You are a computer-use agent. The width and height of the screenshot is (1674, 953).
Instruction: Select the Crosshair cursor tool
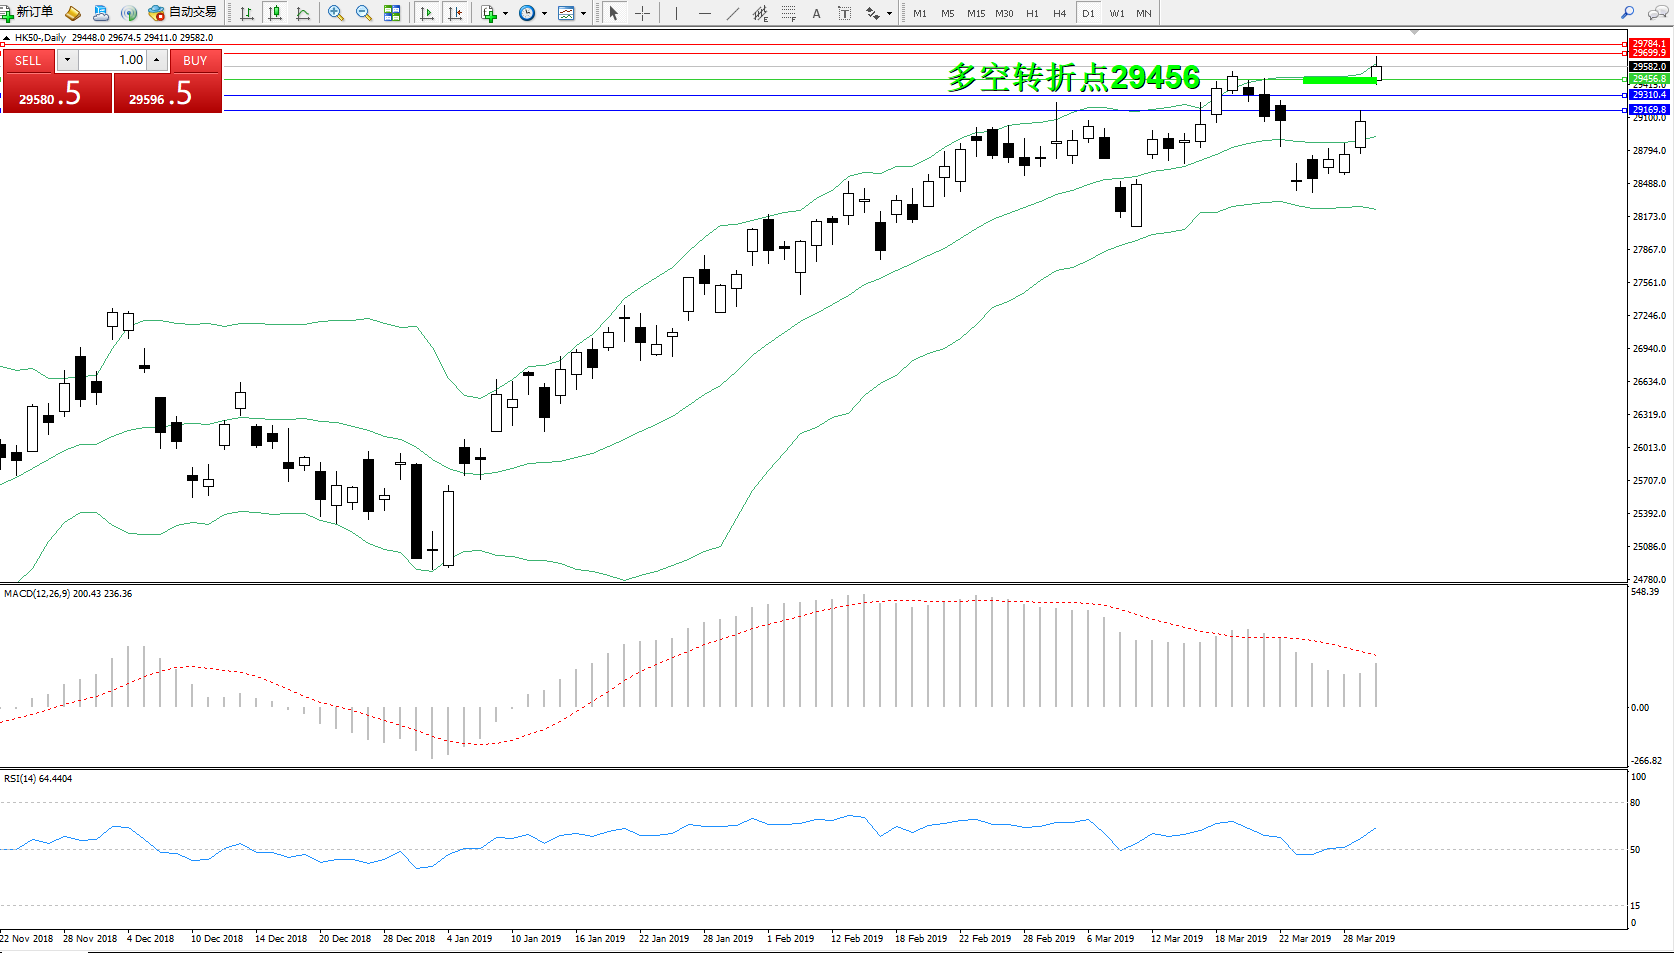pyautogui.click(x=642, y=13)
